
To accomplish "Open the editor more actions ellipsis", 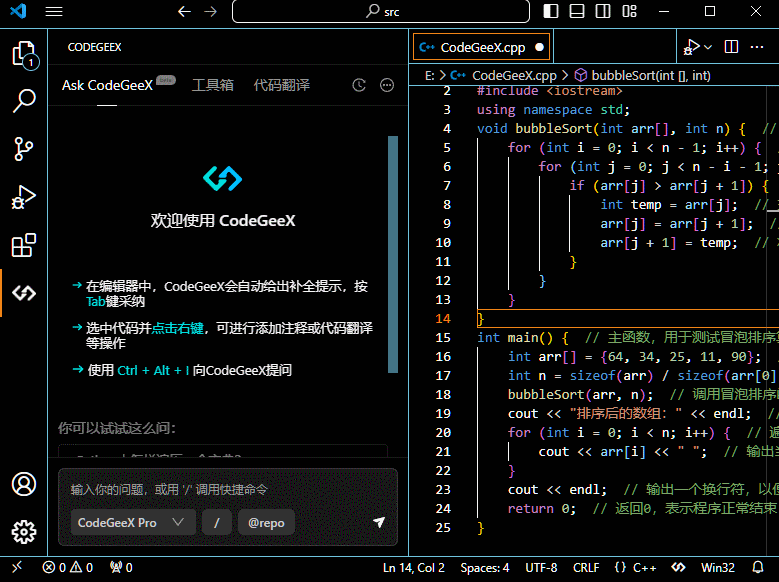I will (x=757, y=47).
